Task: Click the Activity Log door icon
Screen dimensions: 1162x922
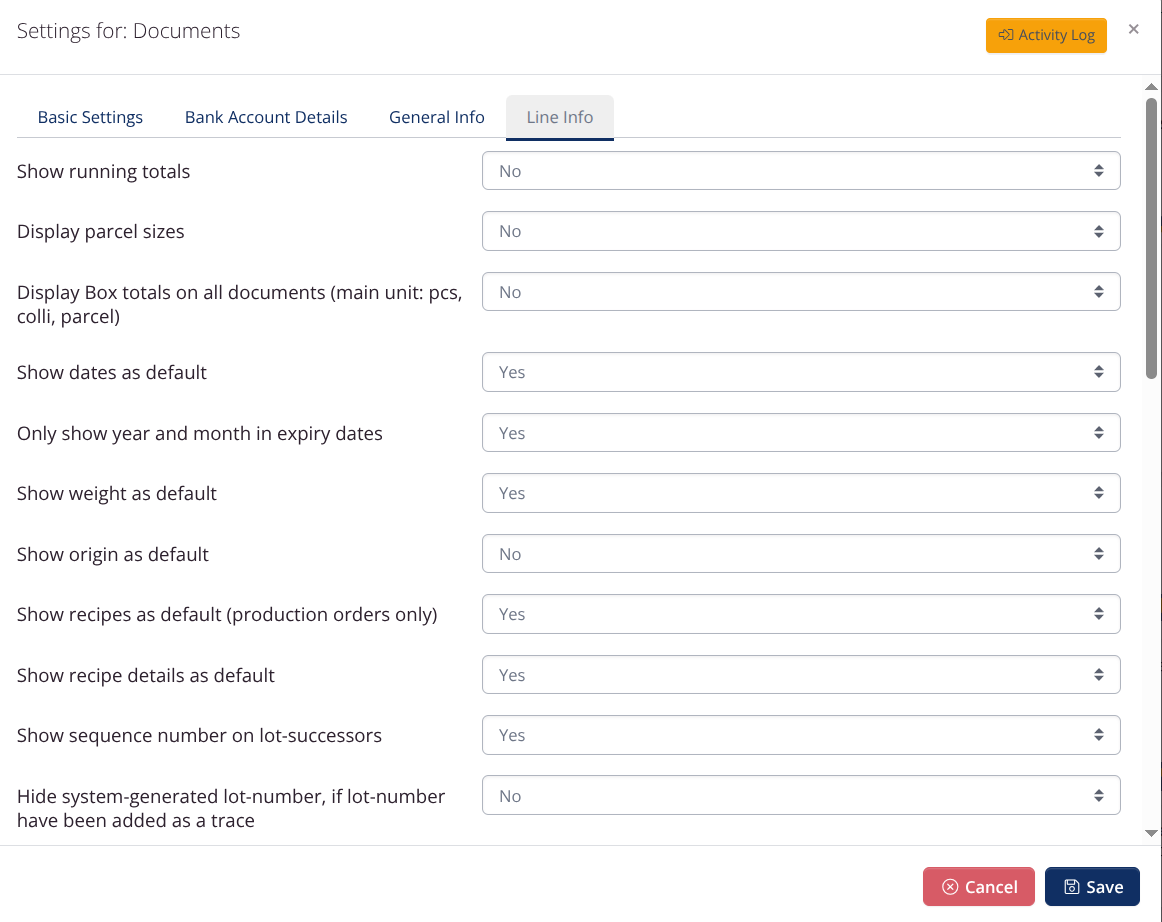Action: (x=1005, y=35)
